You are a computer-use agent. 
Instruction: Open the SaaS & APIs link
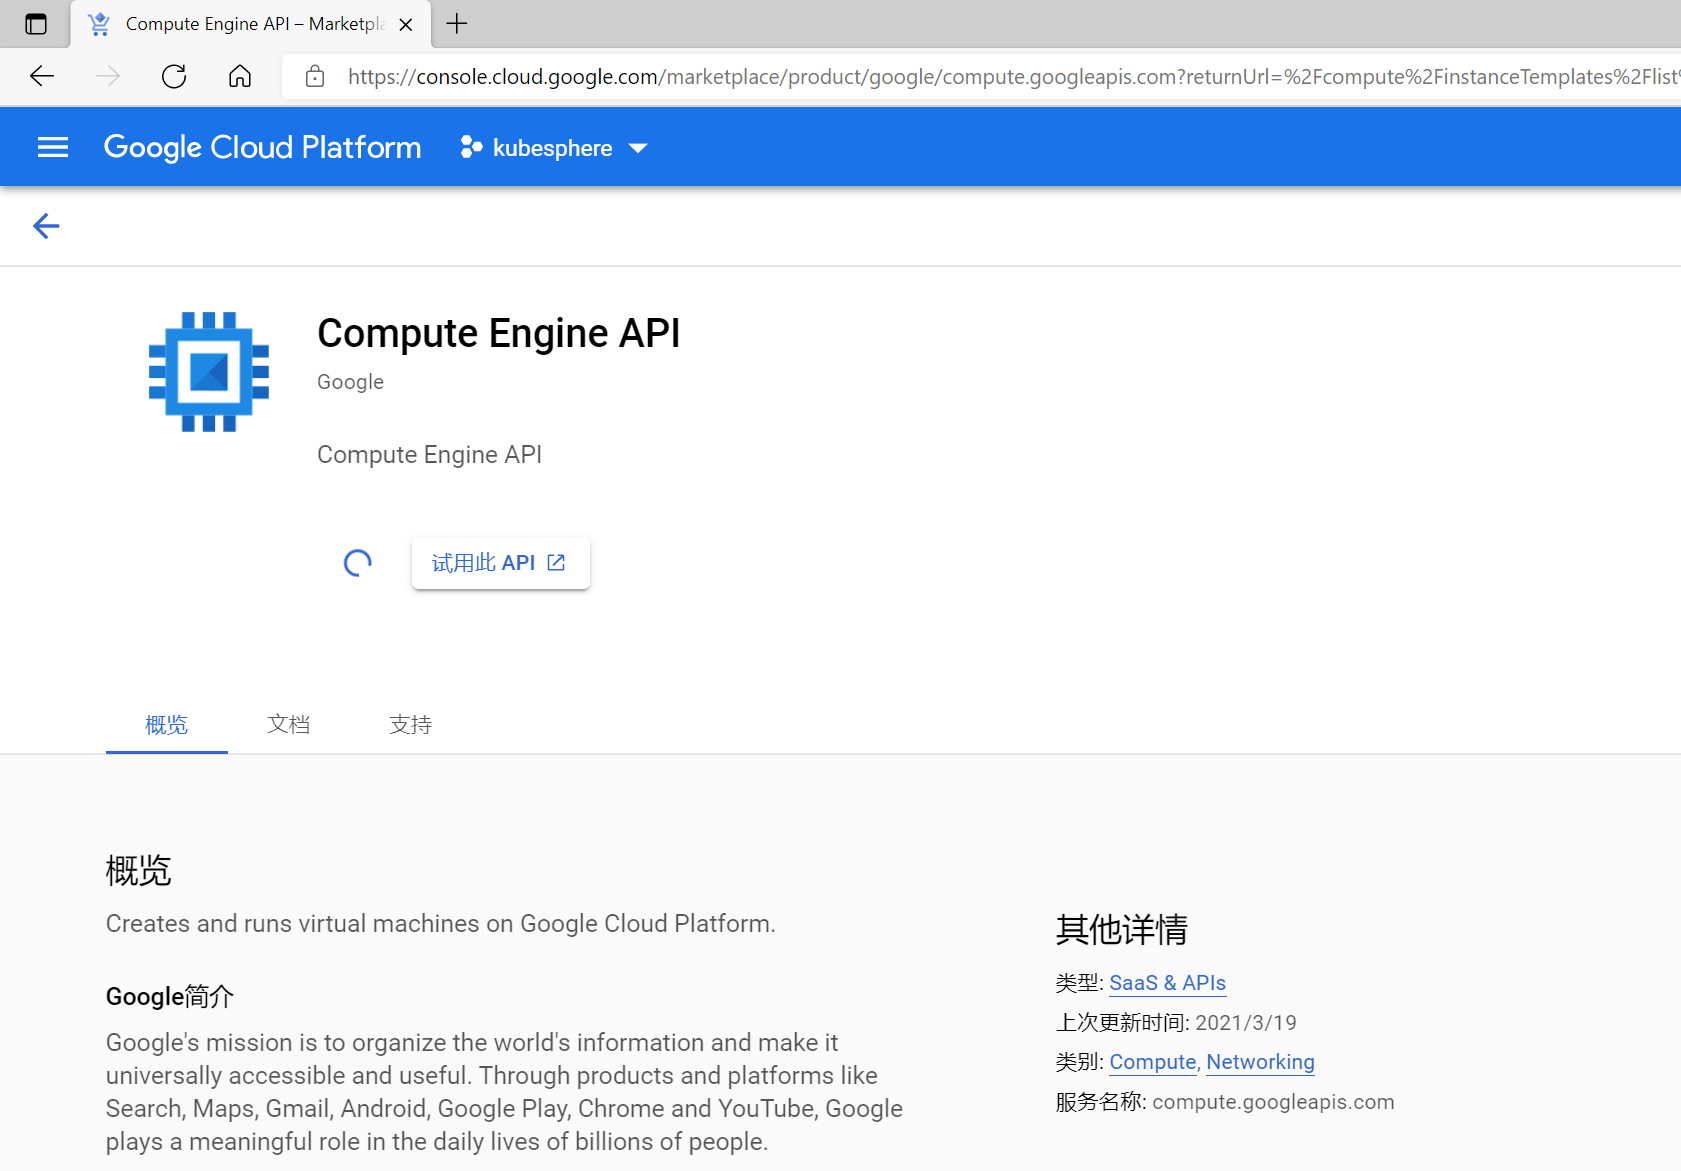click(1167, 983)
